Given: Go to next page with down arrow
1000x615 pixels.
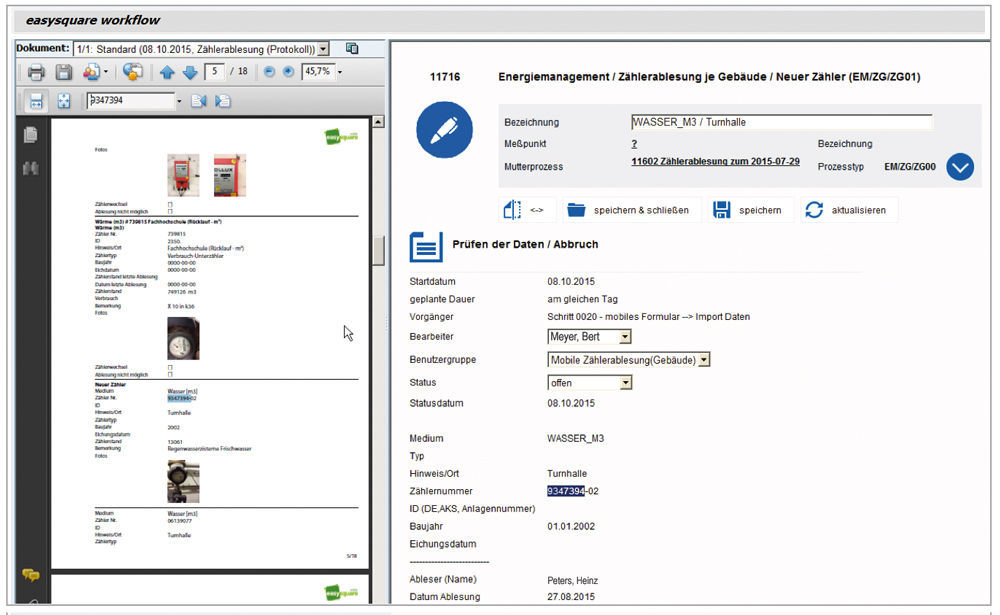Looking at the screenshot, I should (189, 72).
